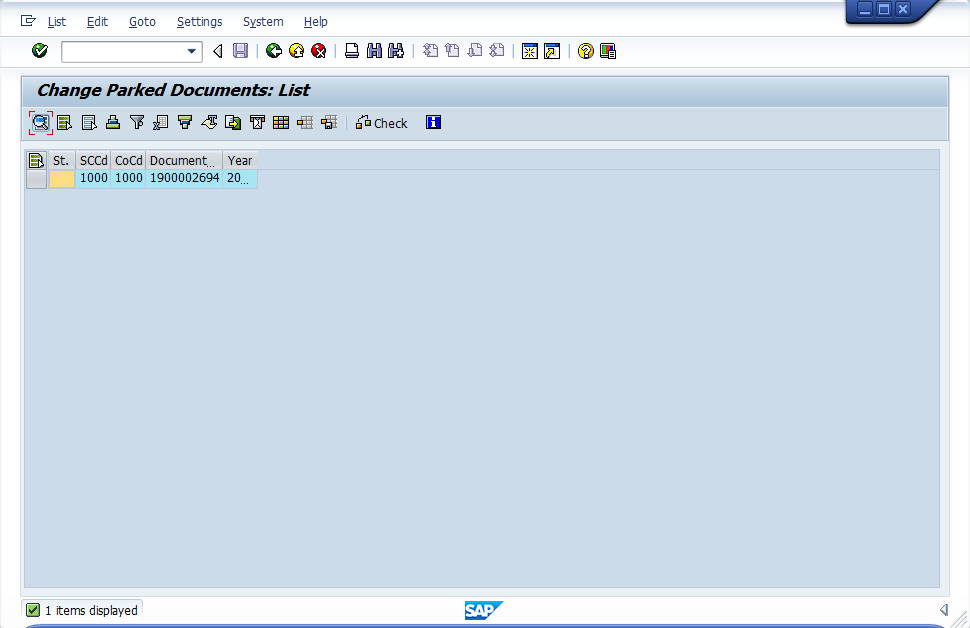Image resolution: width=970 pixels, height=628 pixels.
Task: Click the Document column header
Action: (184, 161)
